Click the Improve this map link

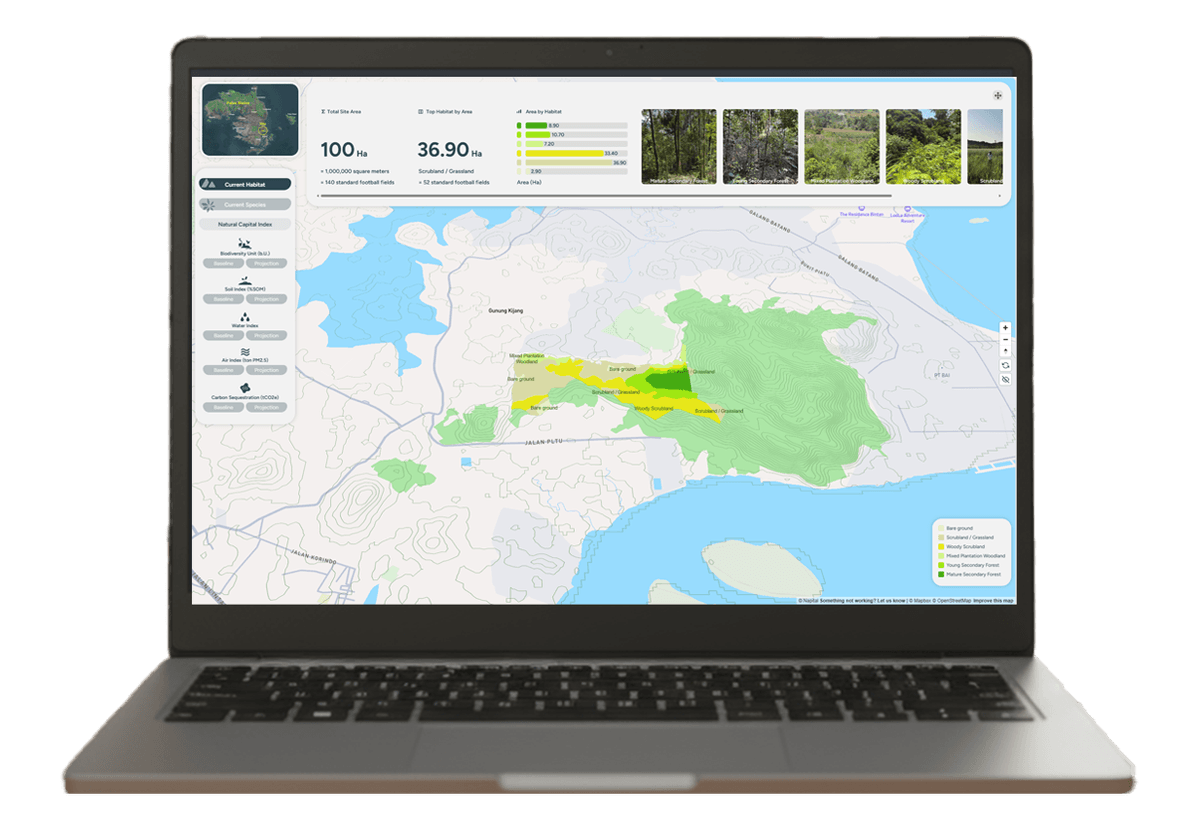pos(993,601)
